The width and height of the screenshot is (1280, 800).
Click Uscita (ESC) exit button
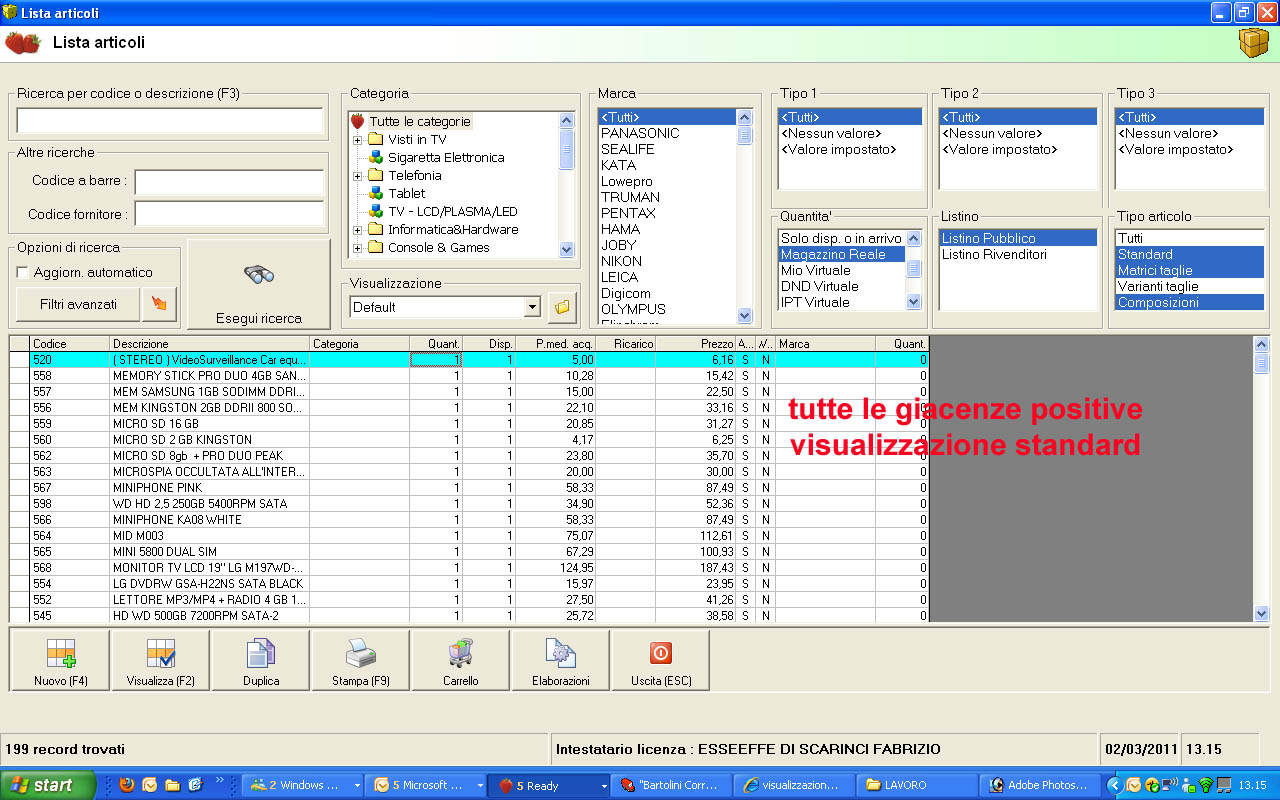661,661
